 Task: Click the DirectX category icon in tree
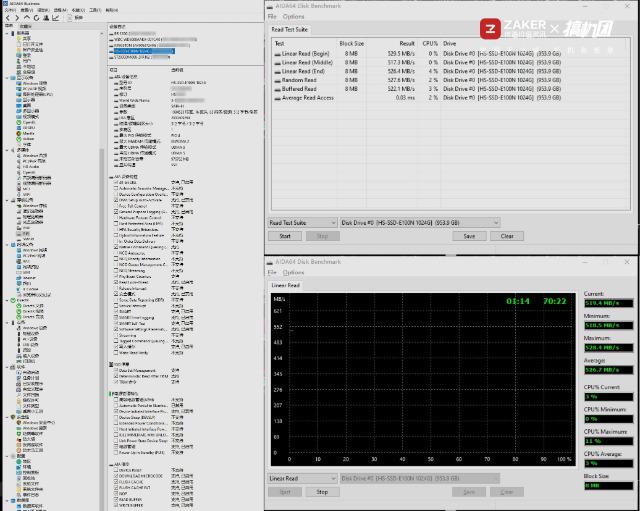coord(13,300)
